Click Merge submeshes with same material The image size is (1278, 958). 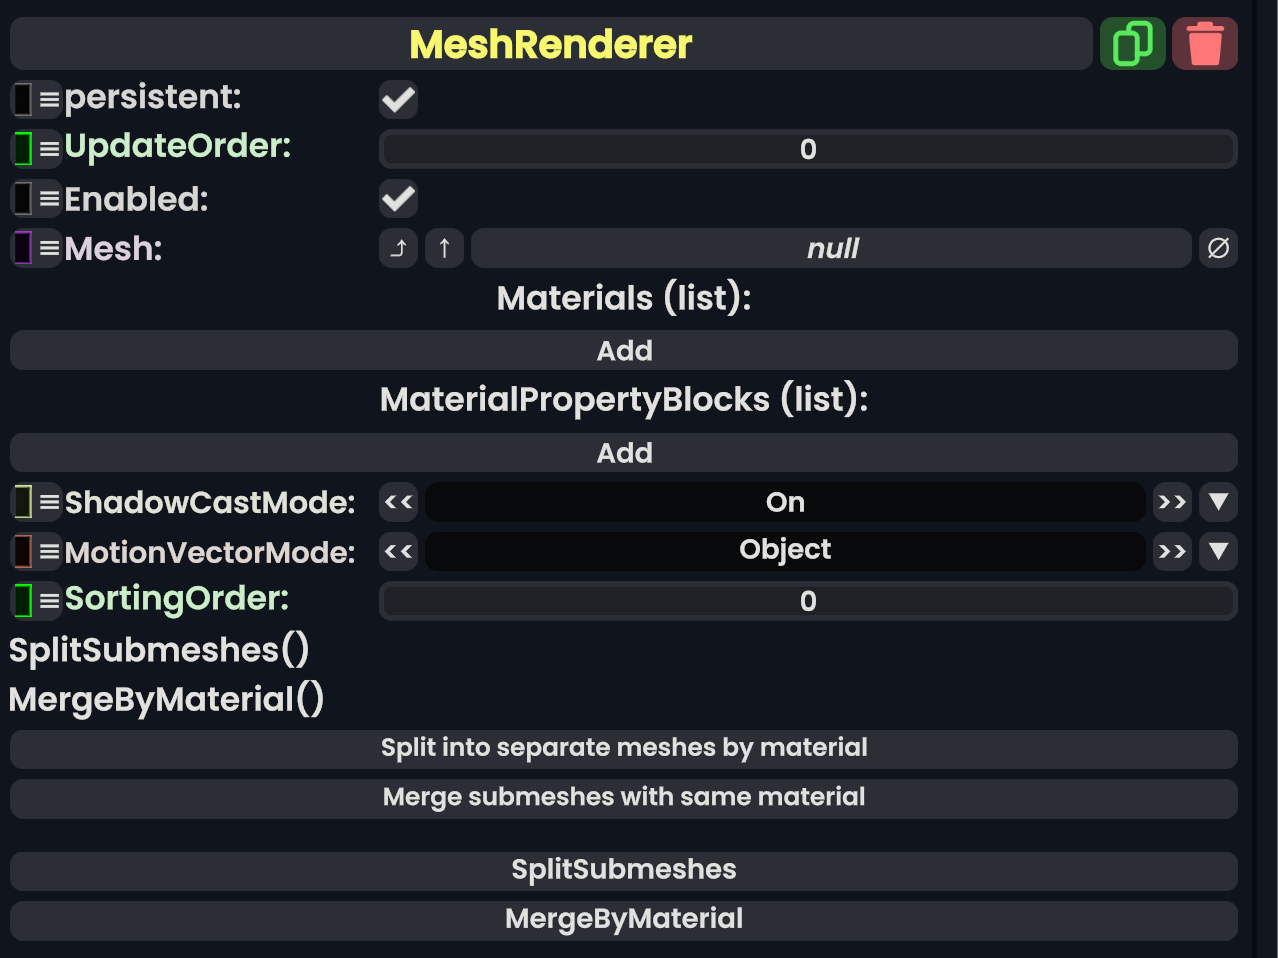[624, 797]
